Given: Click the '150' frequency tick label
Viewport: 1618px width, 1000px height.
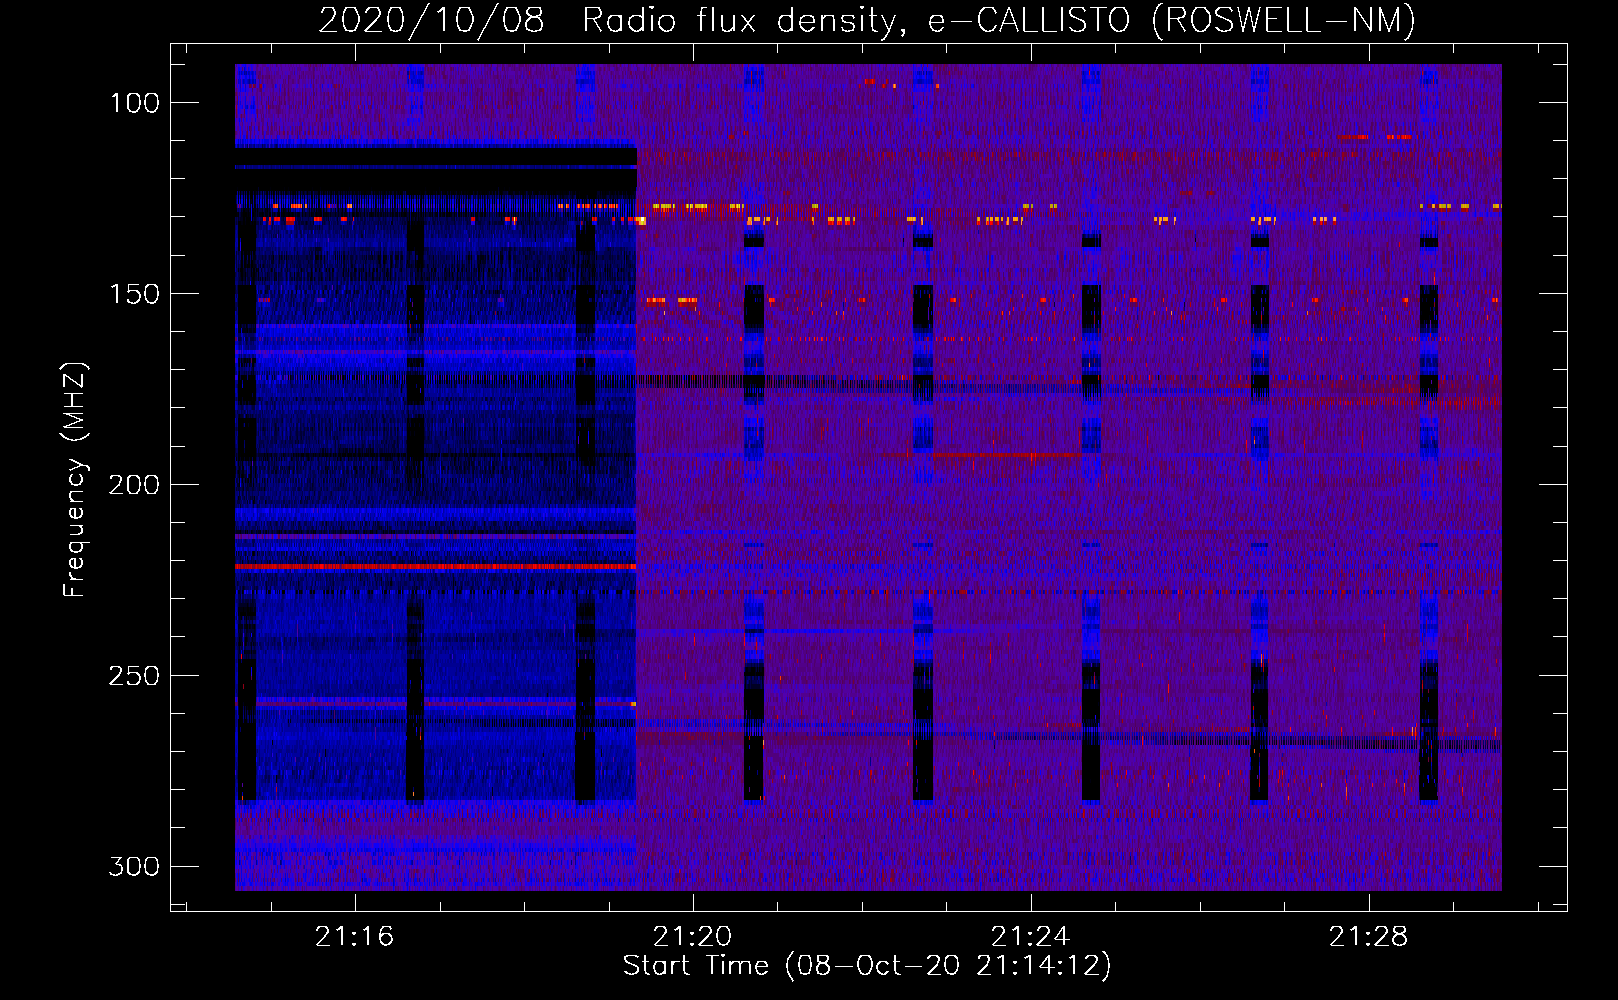Looking at the screenshot, I should 134,294.
